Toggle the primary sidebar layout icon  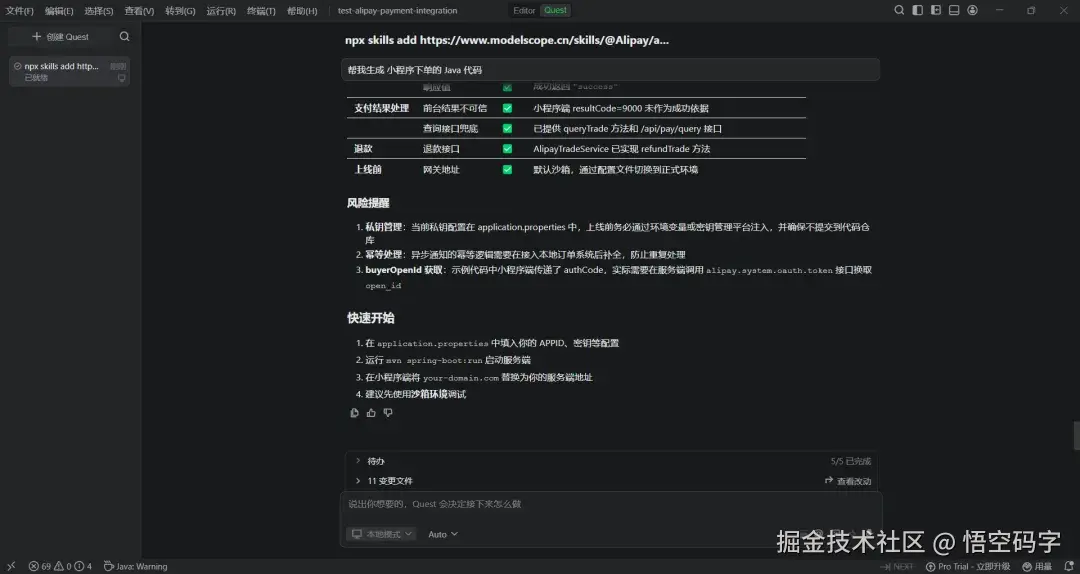pyautogui.click(x=917, y=10)
